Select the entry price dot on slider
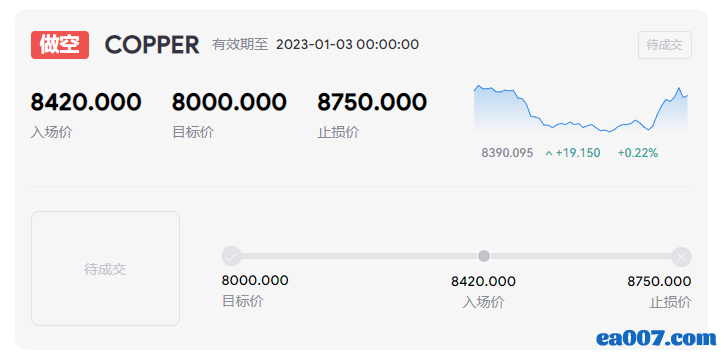Image resolution: width=726 pixels, height=362 pixels. pos(483,256)
